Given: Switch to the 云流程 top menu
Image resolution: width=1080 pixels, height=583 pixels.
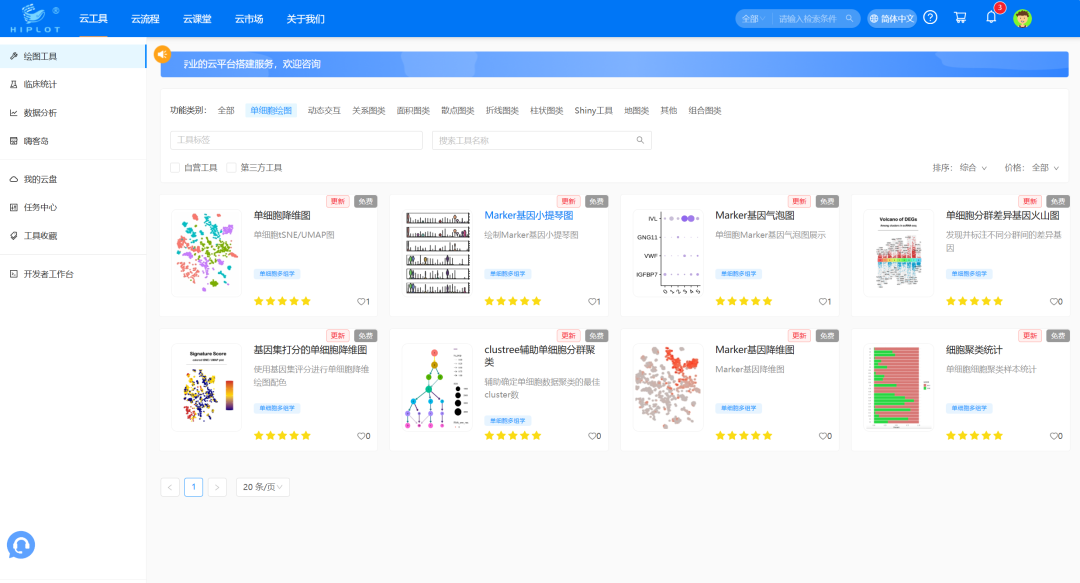Looking at the screenshot, I should point(145,19).
